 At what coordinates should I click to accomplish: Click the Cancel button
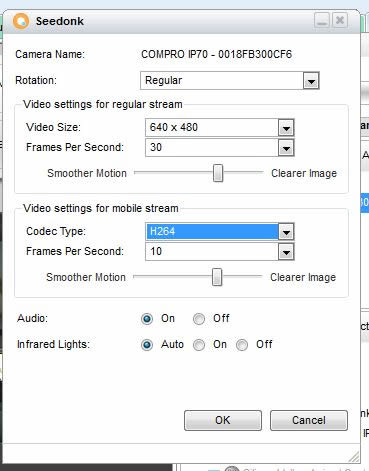[309, 420]
